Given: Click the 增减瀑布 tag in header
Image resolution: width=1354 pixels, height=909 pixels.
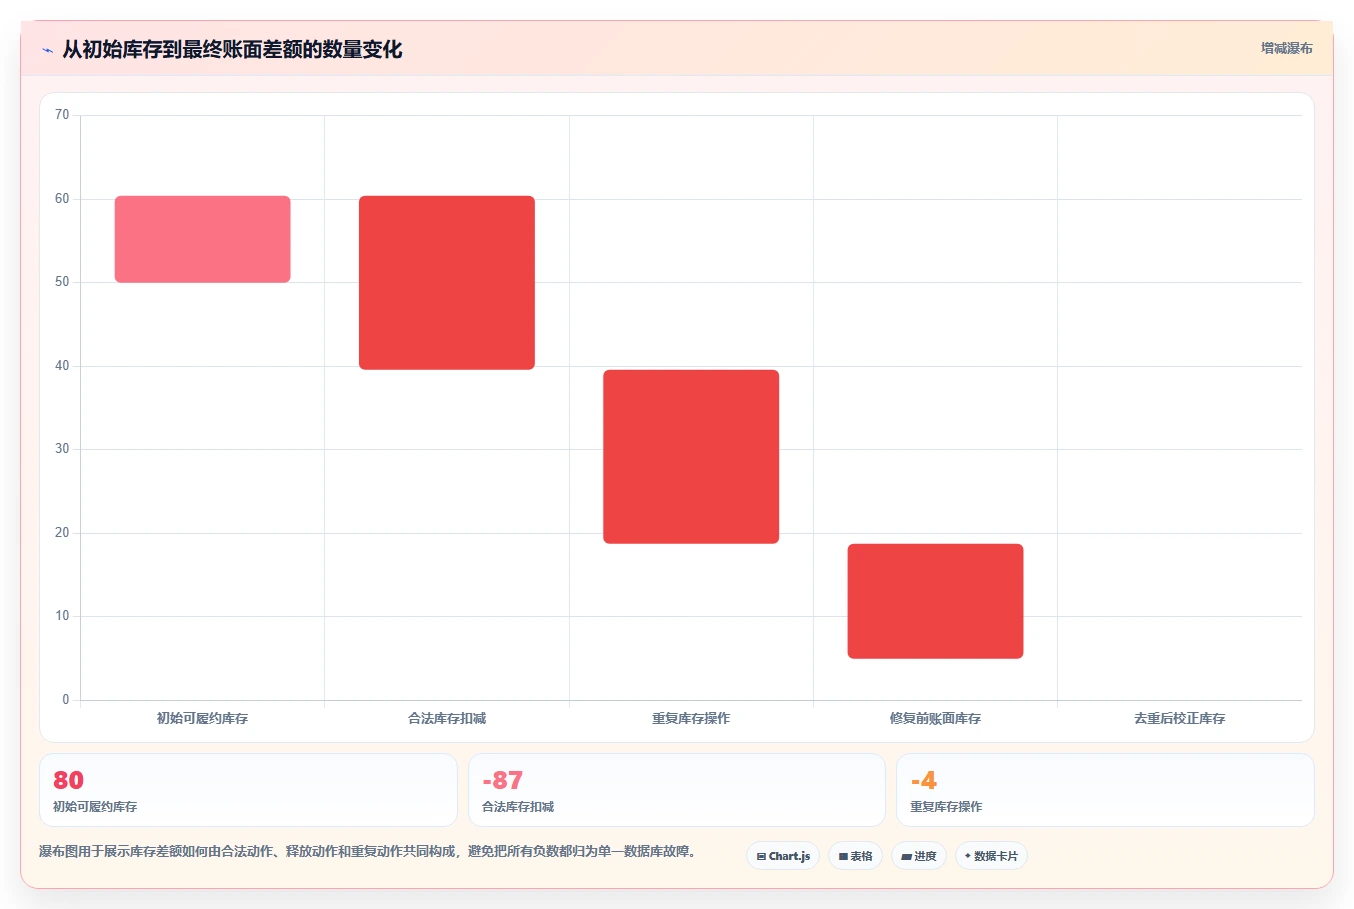Looking at the screenshot, I should (1286, 48).
